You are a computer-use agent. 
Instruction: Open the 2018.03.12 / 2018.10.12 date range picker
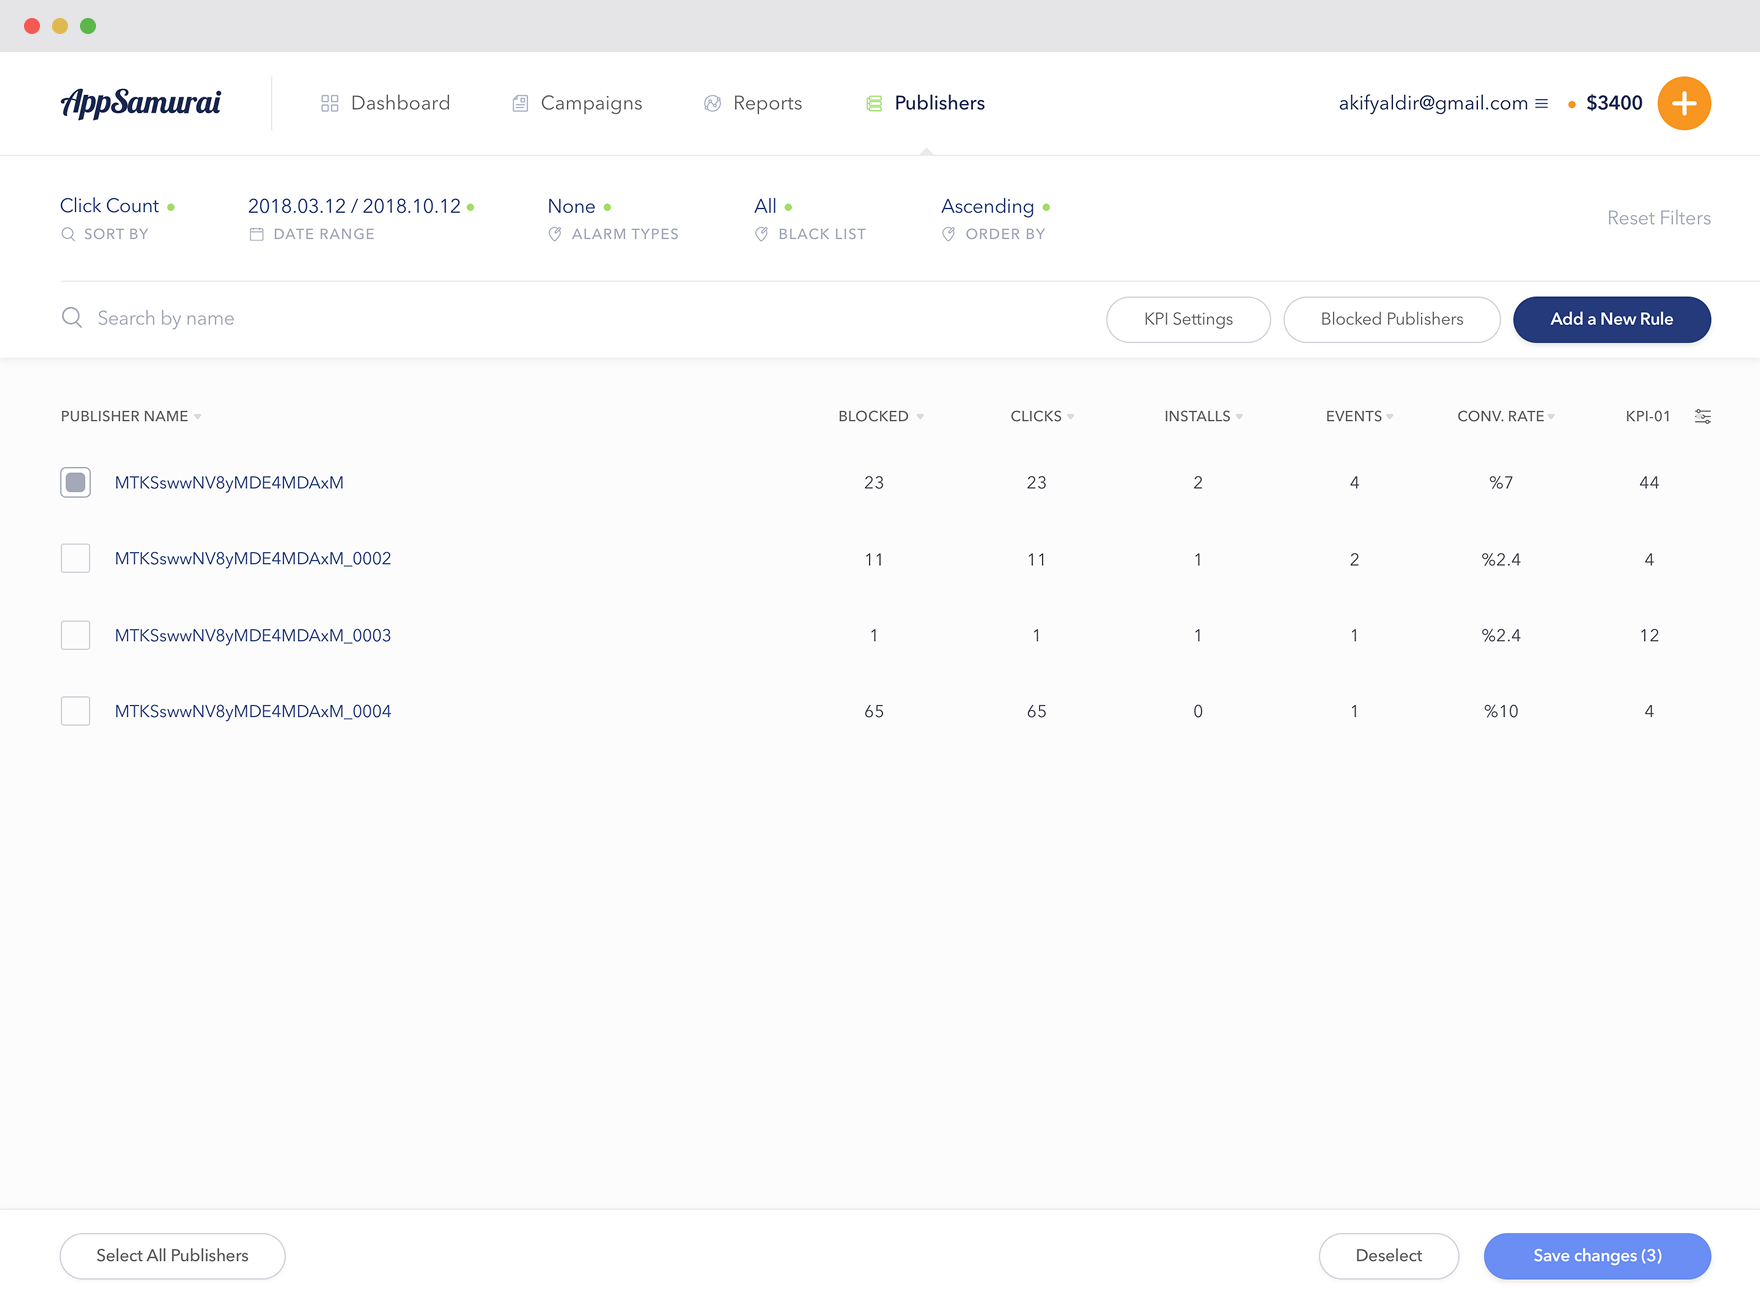(361, 206)
